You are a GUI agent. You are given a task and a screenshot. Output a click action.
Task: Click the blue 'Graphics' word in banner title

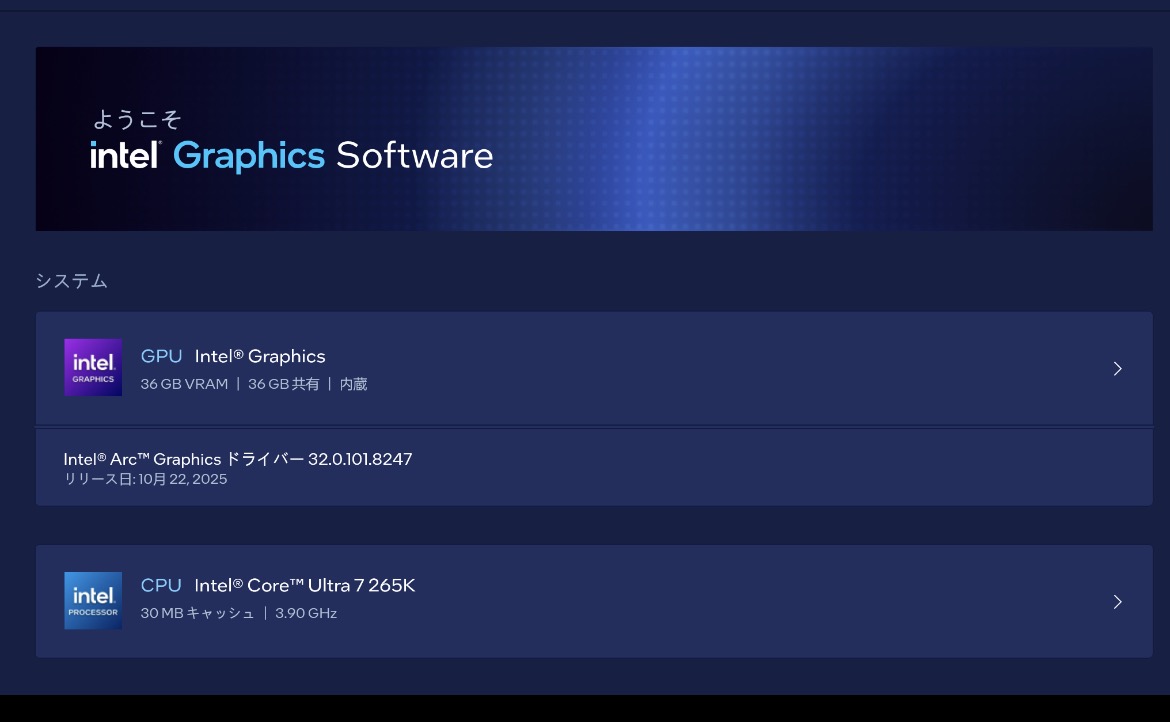(x=248, y=156)
